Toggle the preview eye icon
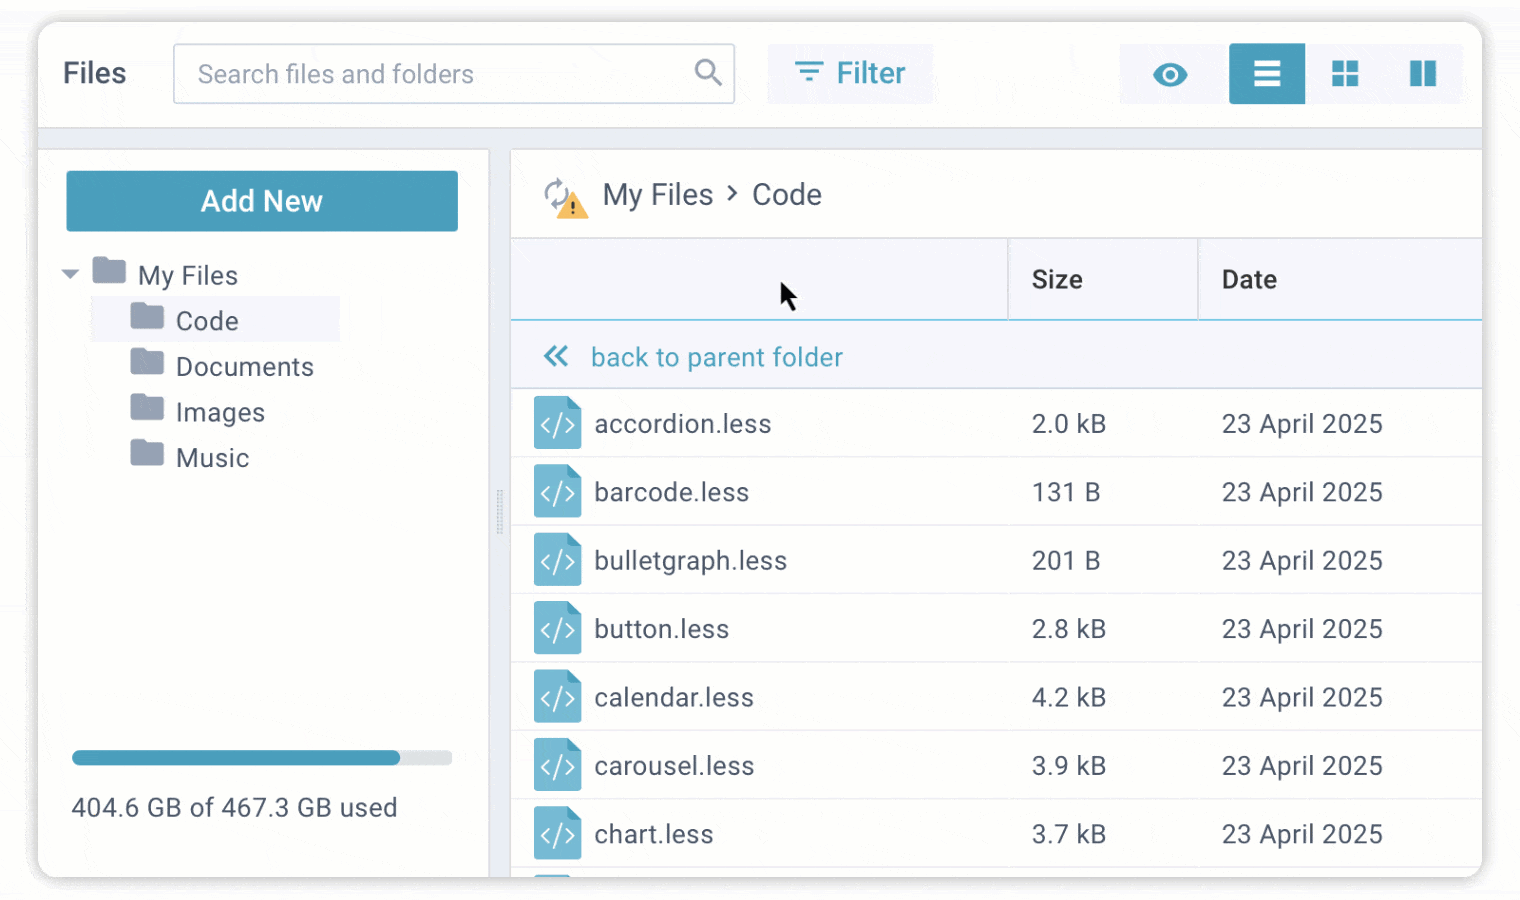The width and height of the screenshot is (1520, 900). click(x=1170, y=74)
